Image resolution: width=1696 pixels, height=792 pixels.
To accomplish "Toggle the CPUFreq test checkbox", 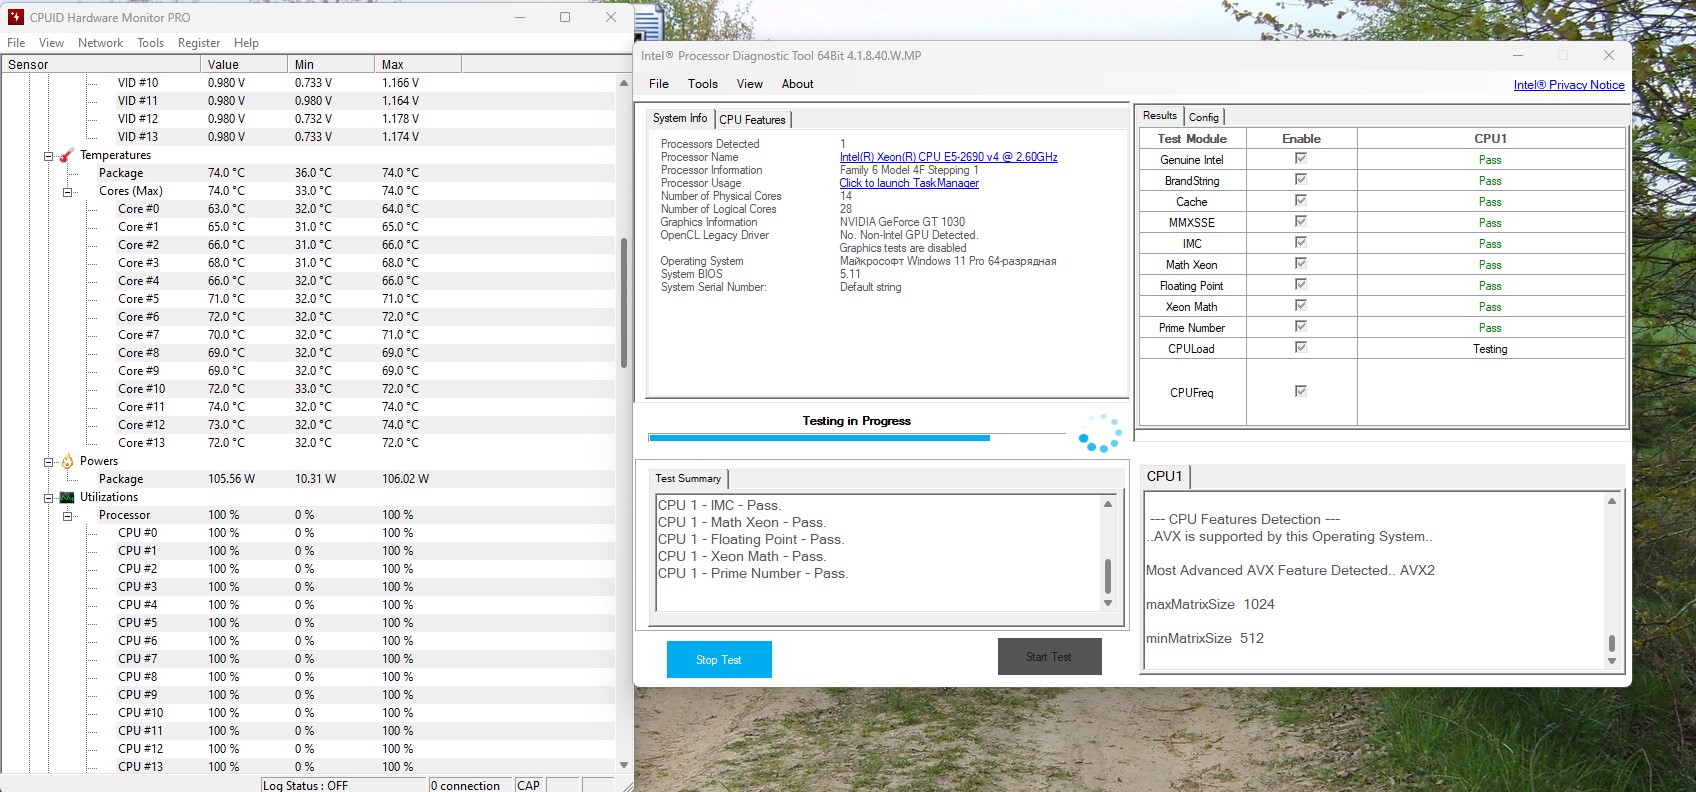I will 1301,392.
